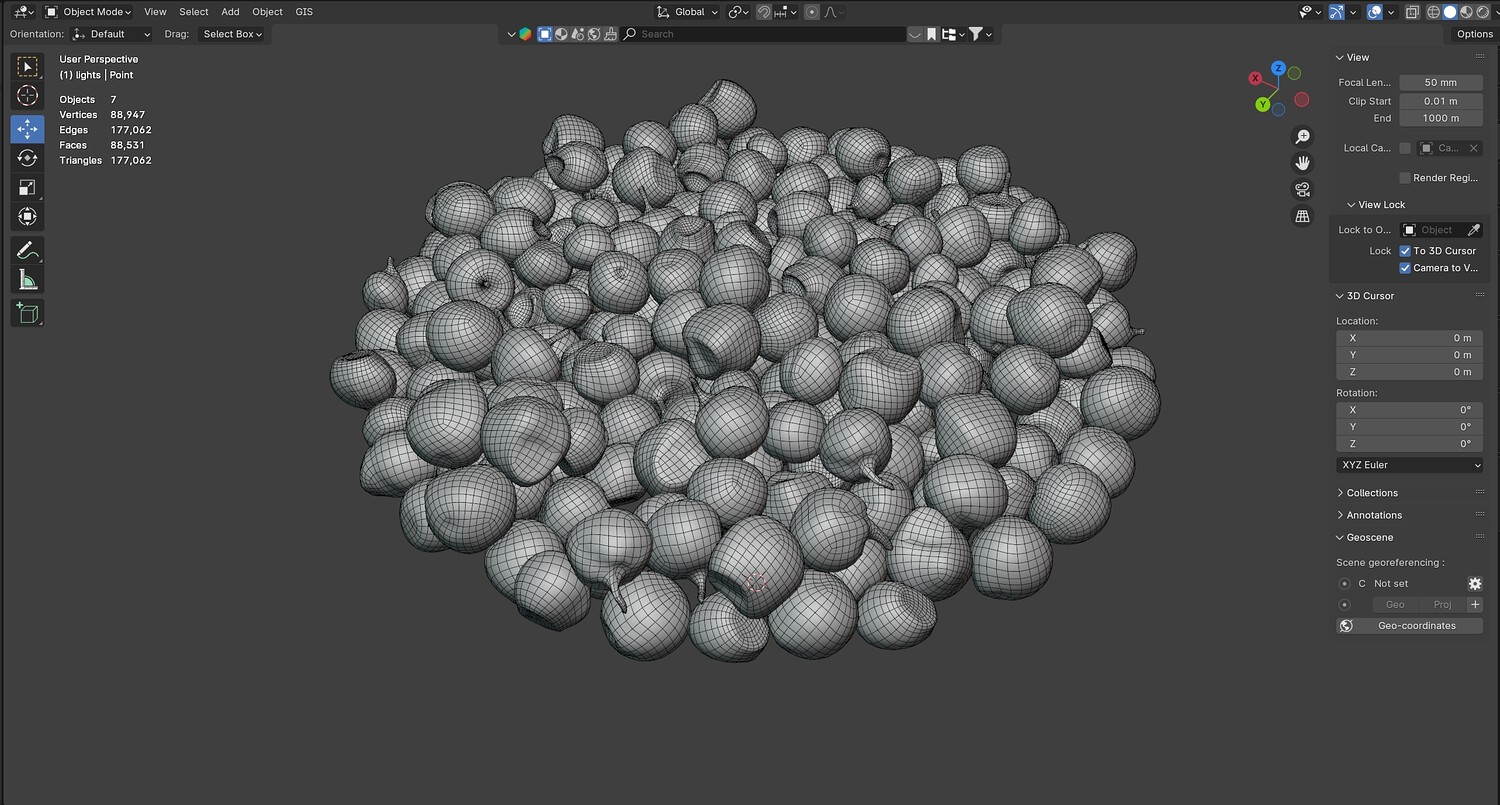
Task: Open the Object menu
Action: click(267, 12)
